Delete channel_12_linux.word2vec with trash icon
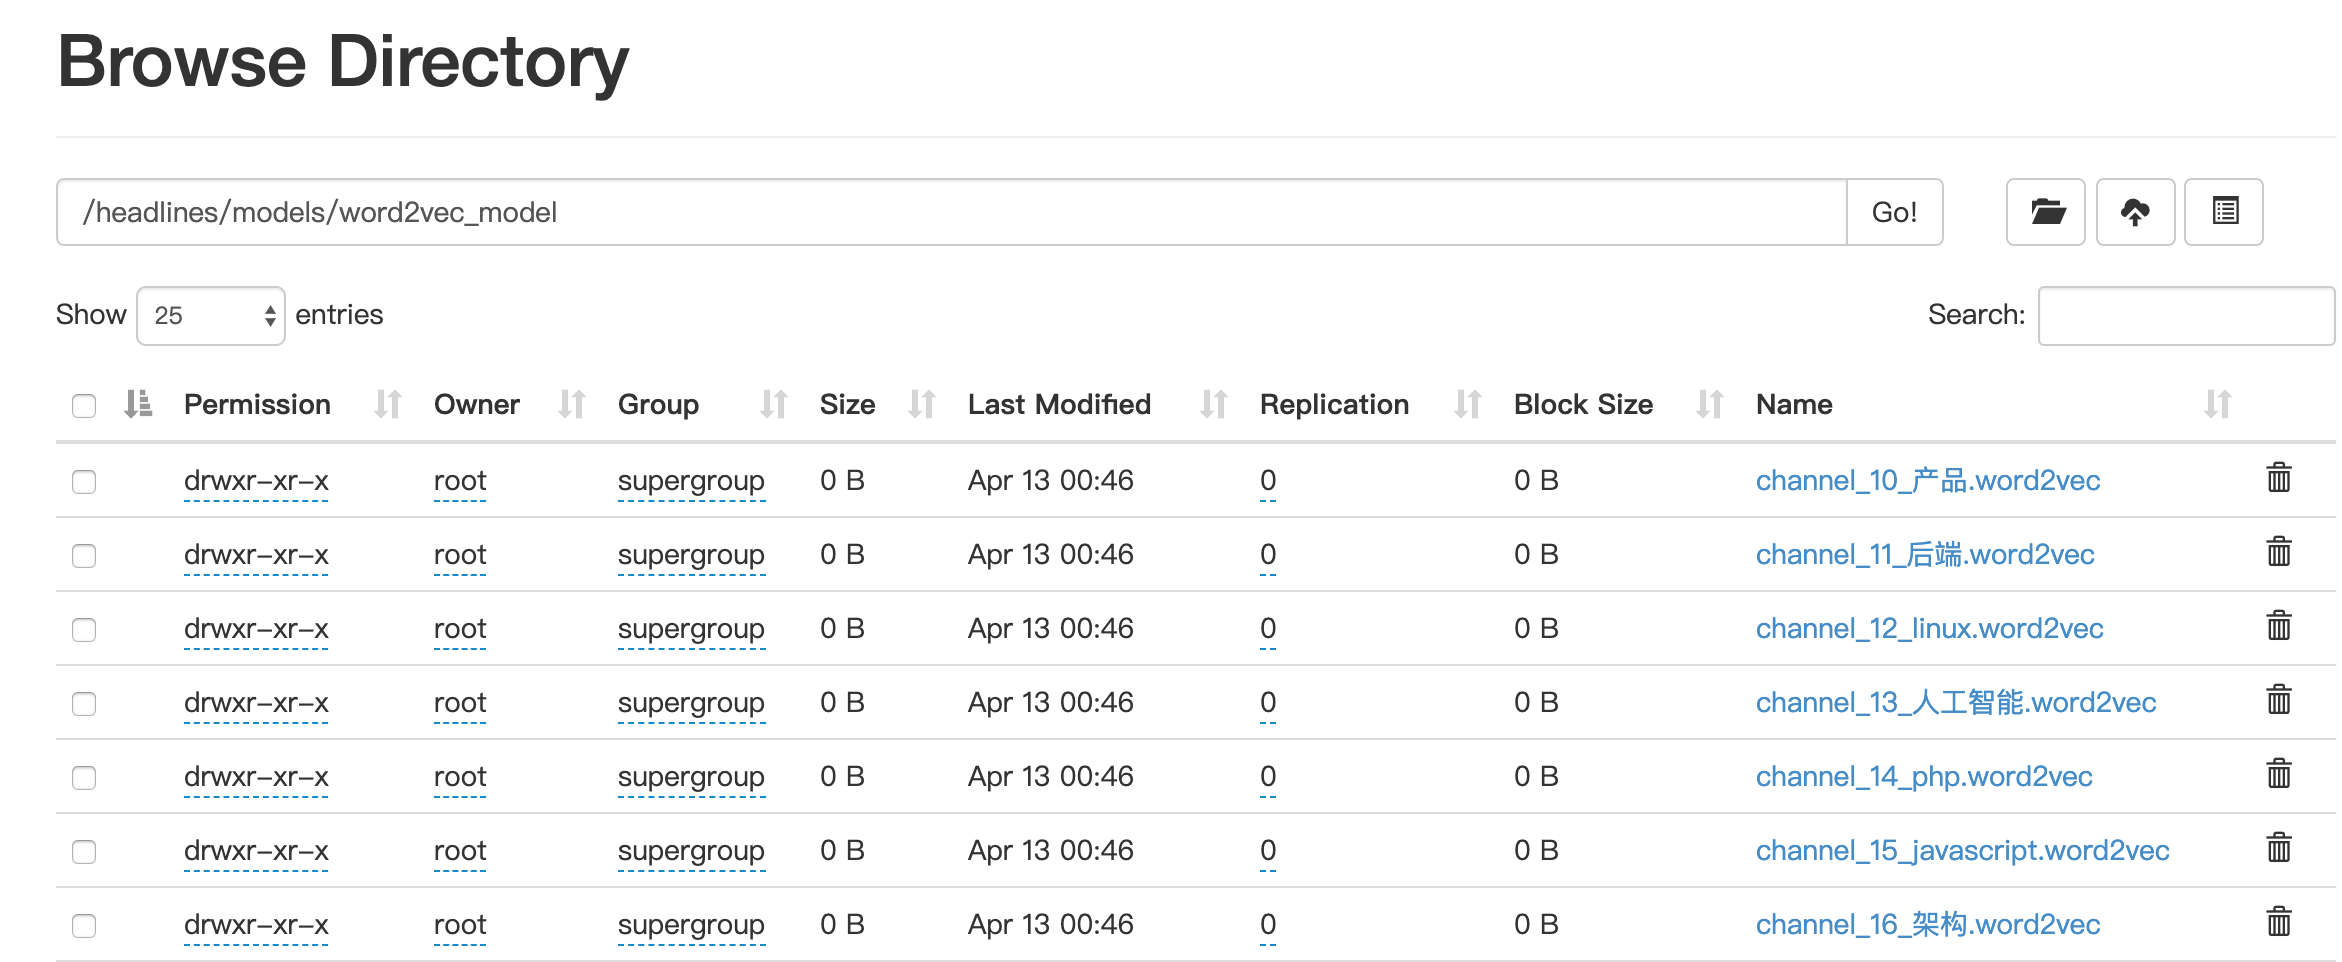 coord(2279,626)
